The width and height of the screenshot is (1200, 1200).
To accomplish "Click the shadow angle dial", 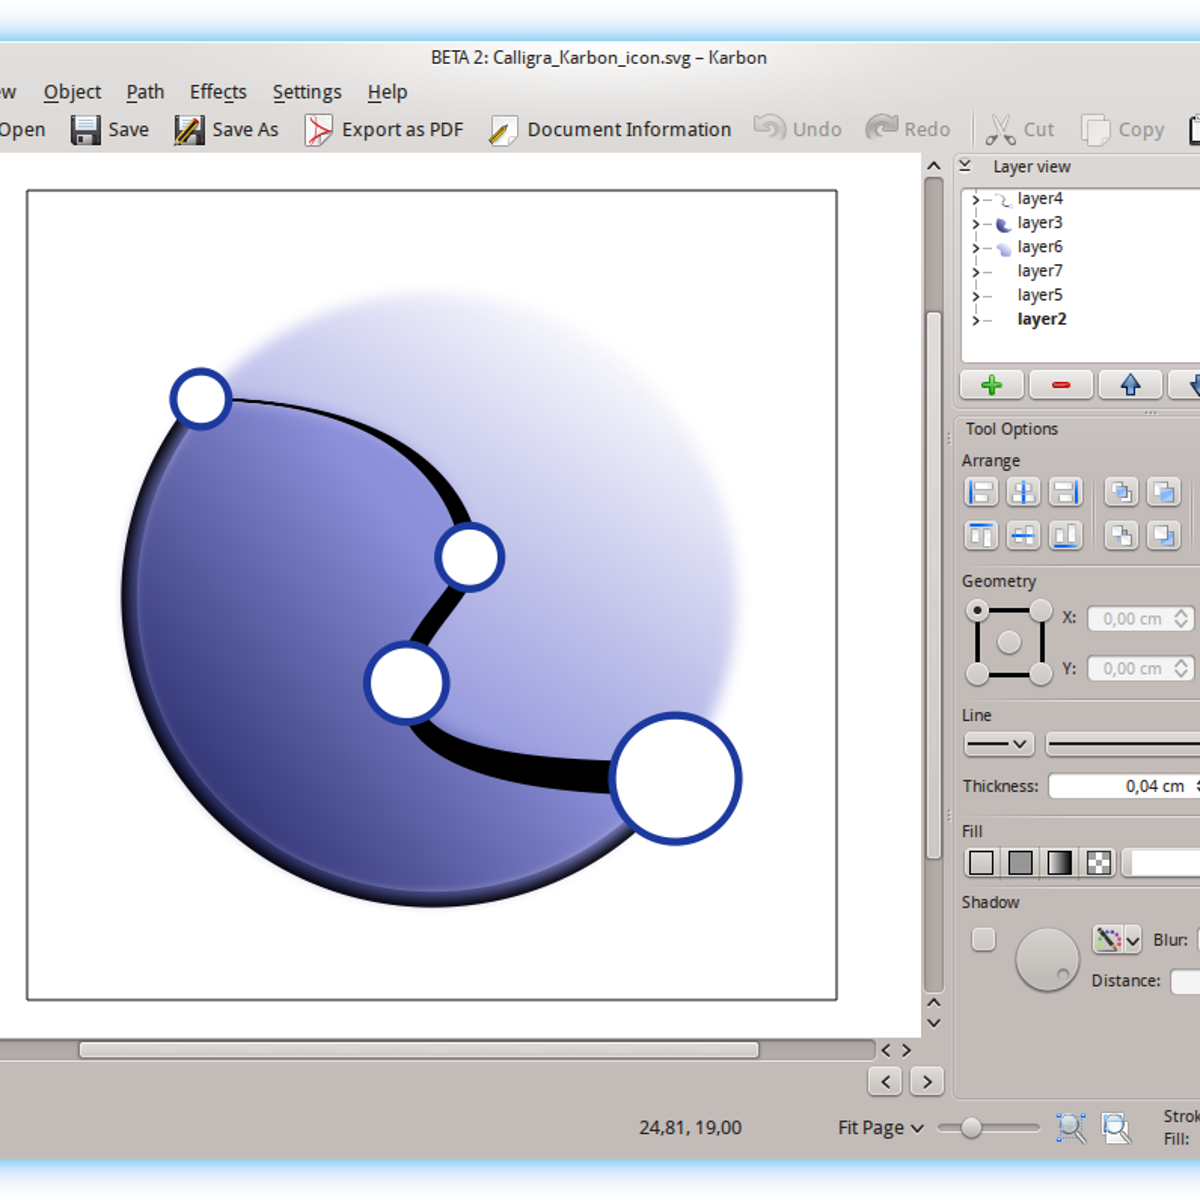I will coord(1047,959).
